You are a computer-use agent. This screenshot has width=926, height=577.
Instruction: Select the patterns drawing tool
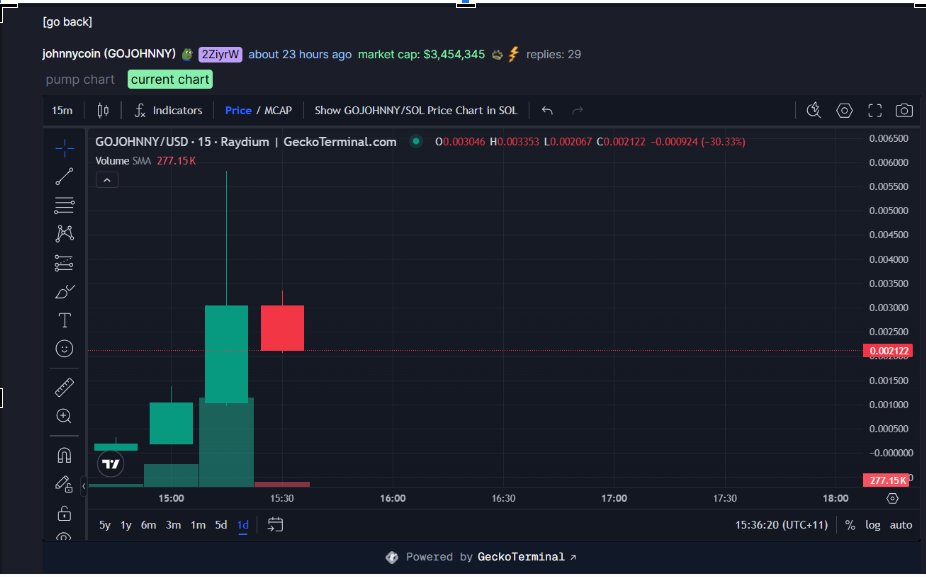(64, 233)
